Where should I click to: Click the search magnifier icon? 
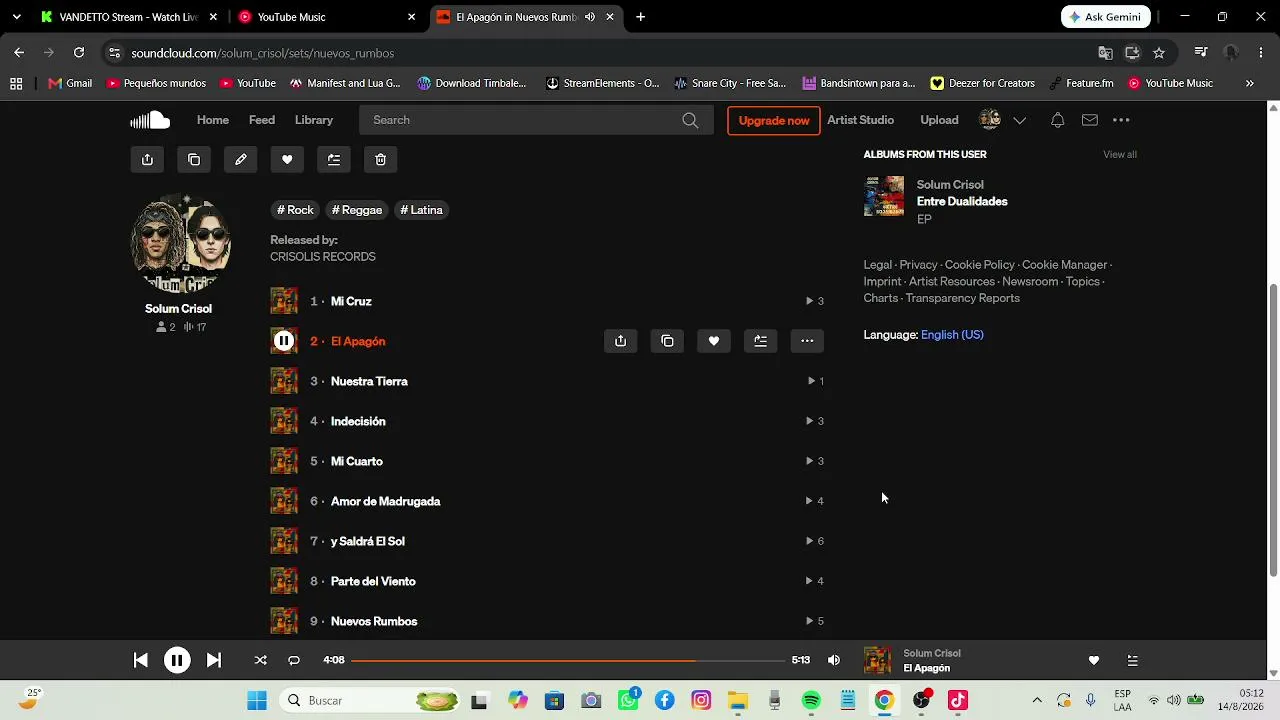coord(690,120)
